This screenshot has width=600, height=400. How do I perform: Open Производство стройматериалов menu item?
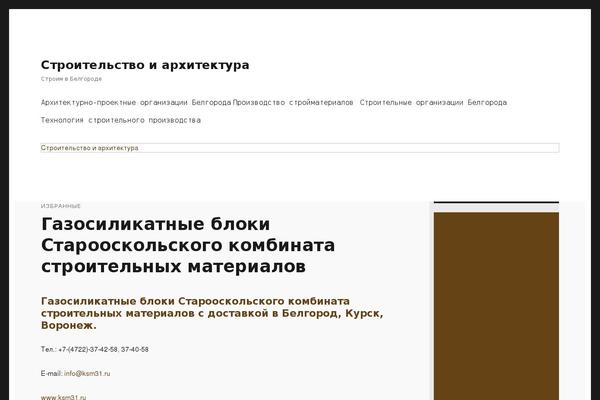pyautogui.click(x=293, y=103)
